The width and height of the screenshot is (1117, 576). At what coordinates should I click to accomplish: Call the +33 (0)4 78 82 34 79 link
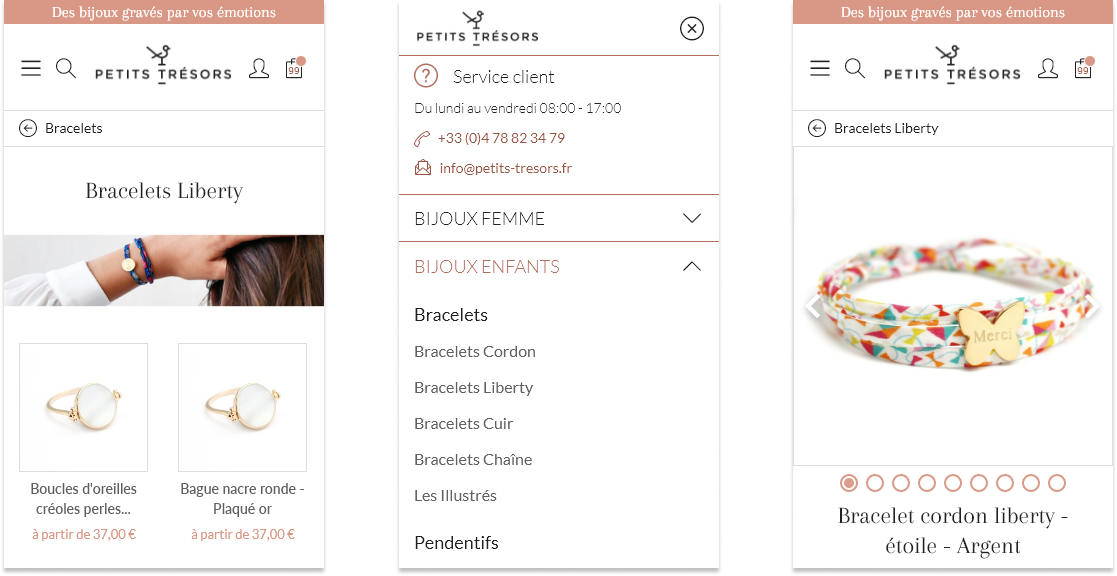tap(501, 138)
